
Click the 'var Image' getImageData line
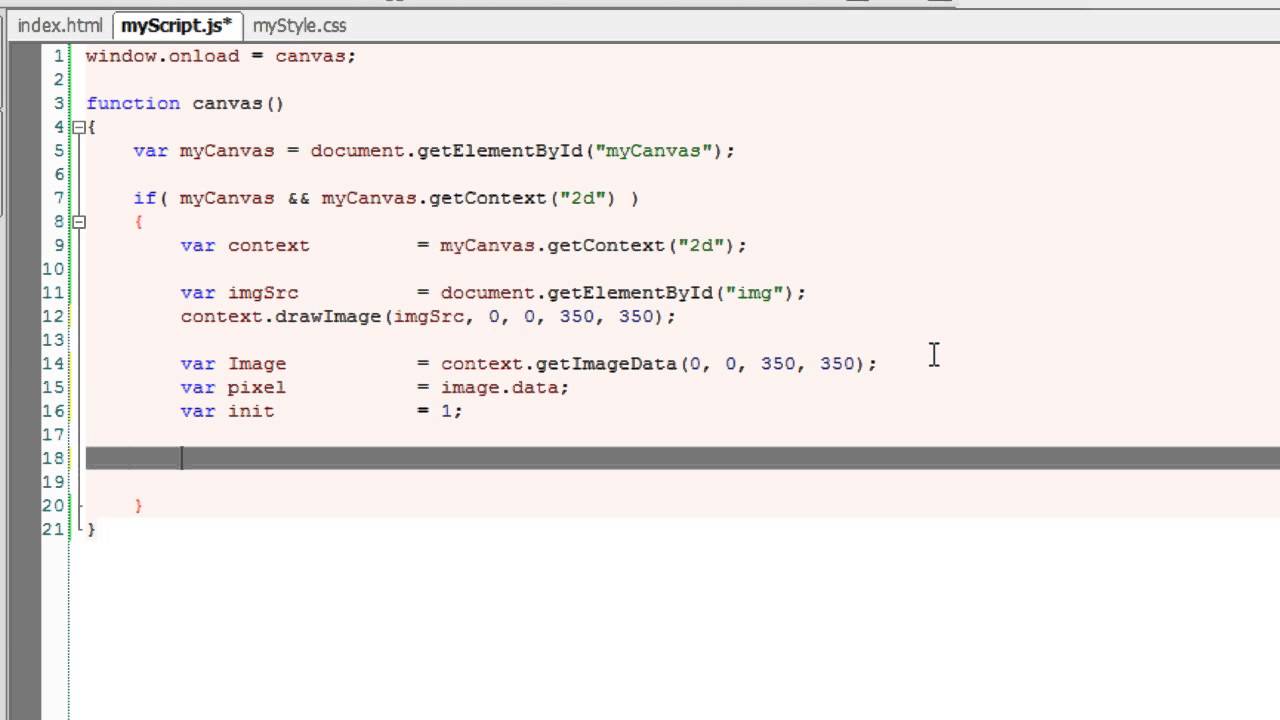(x=529, y=364)
